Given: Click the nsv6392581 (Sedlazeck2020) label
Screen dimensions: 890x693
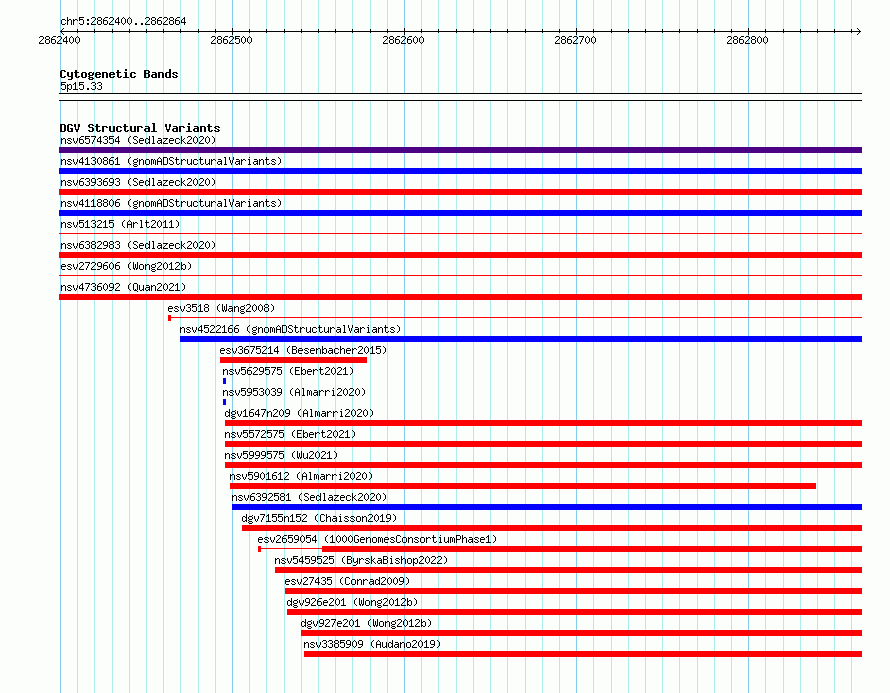Looking at the screenshot, I should (309, 497).
